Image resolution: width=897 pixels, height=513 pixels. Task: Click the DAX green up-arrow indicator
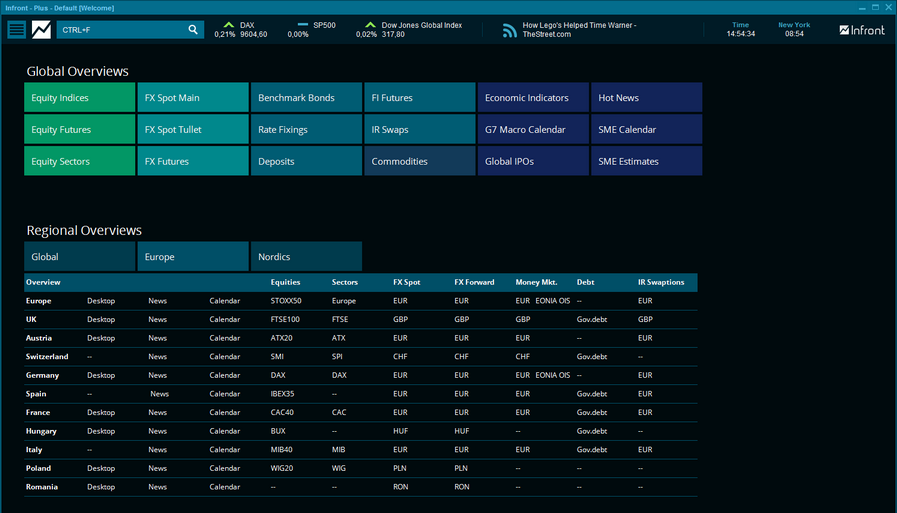pos(228,25)
